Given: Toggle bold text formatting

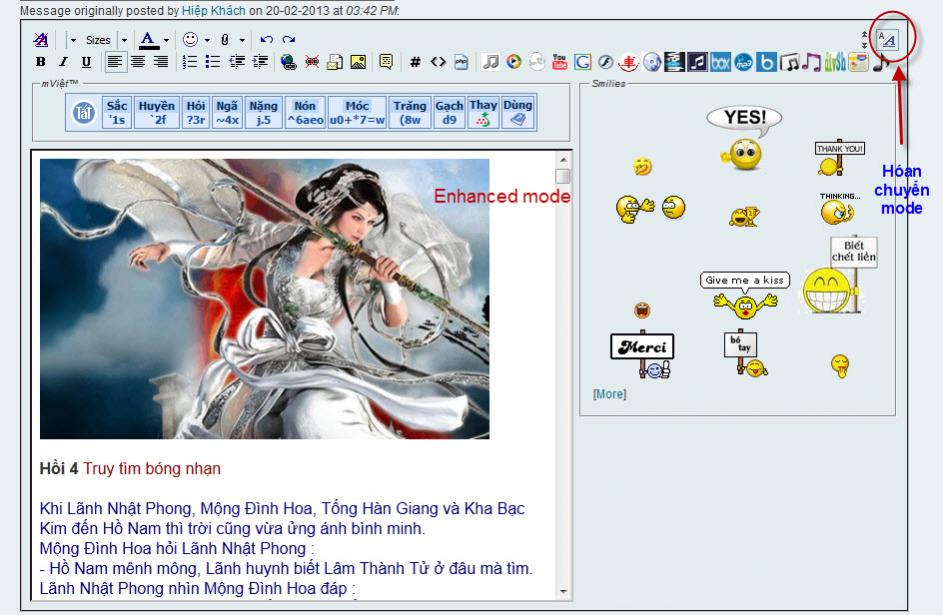Looking at the screenshot, I should (41, 62).
